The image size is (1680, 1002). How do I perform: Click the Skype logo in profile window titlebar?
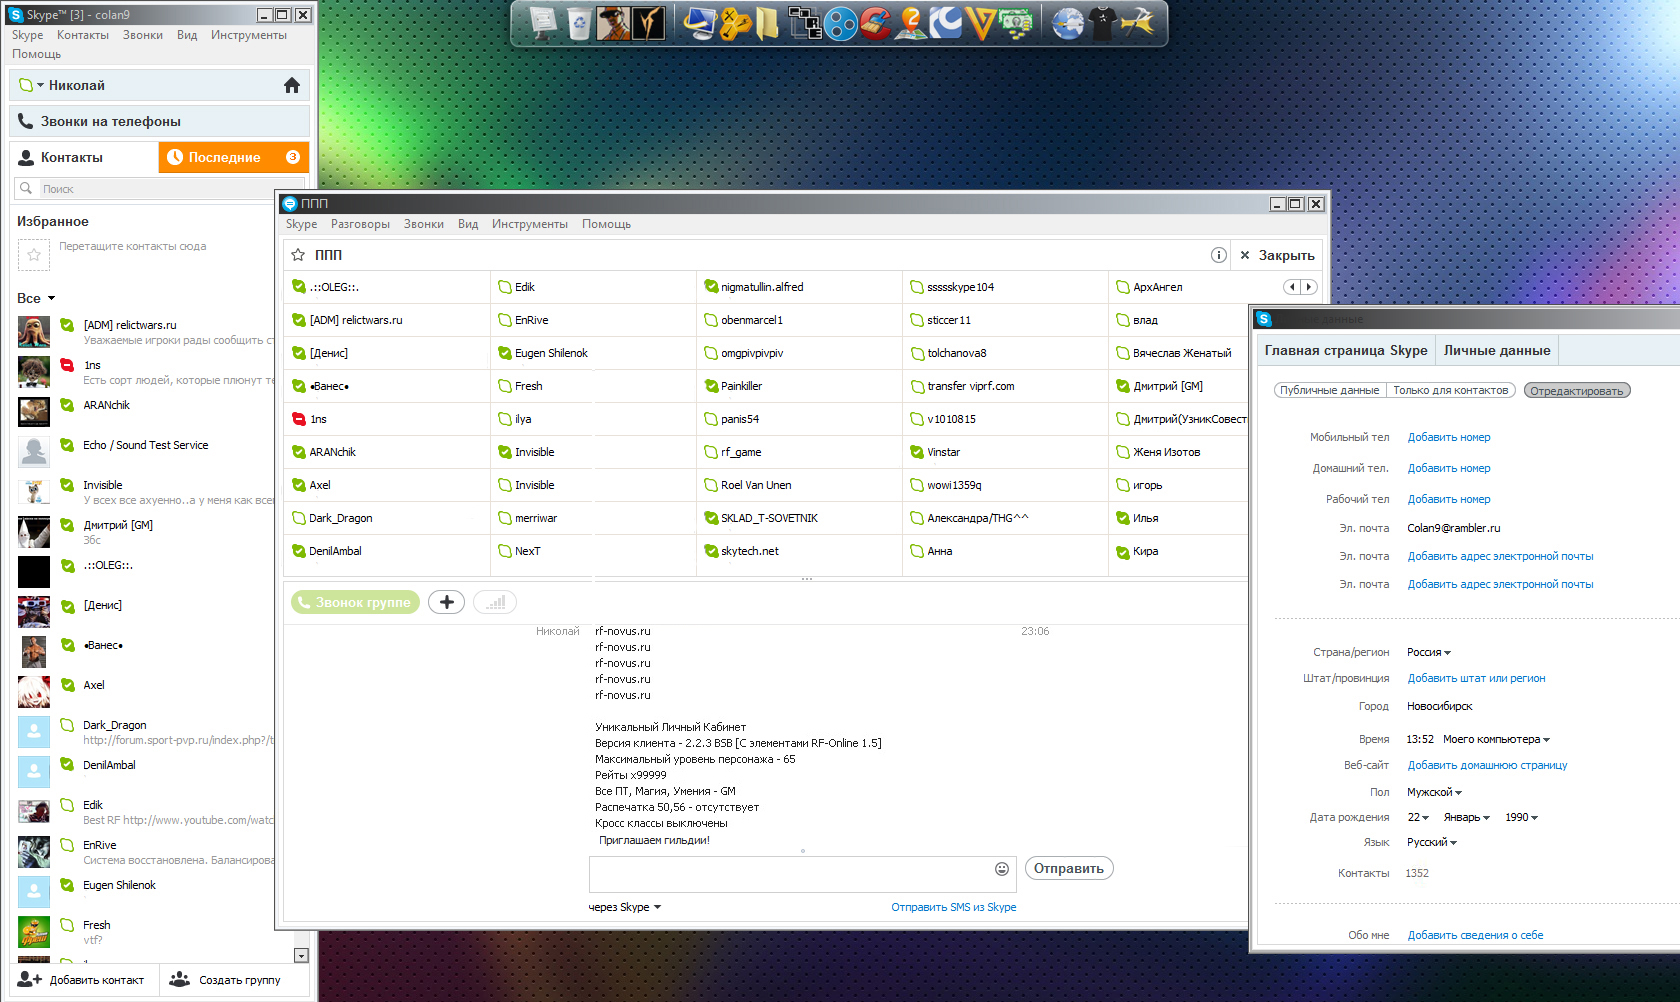pyautogui.click(x=1264, y=319)
